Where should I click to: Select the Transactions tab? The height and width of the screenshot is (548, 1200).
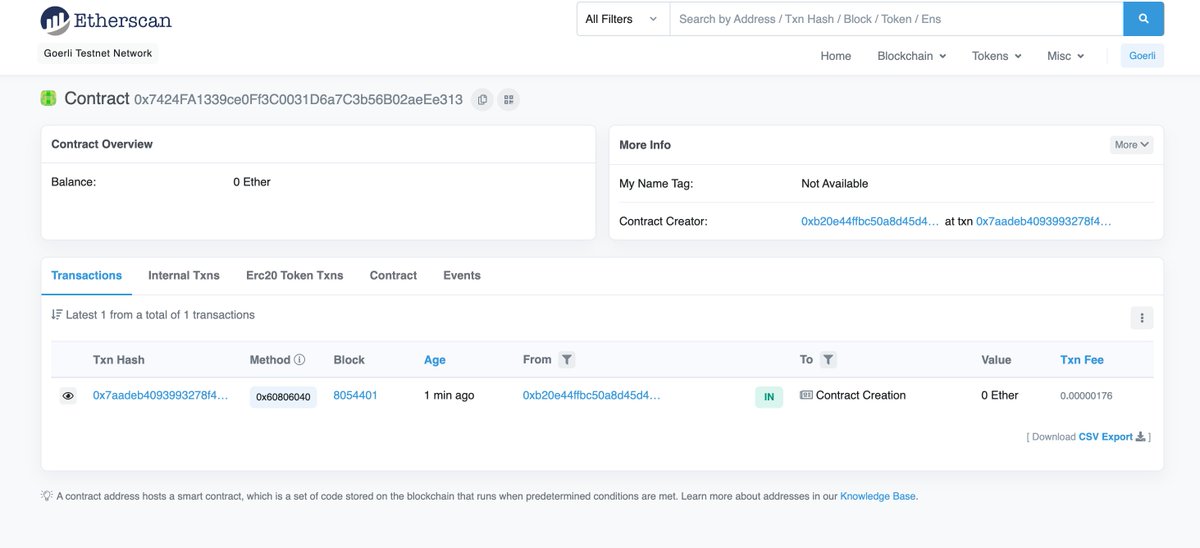click(x=86, y=275)
